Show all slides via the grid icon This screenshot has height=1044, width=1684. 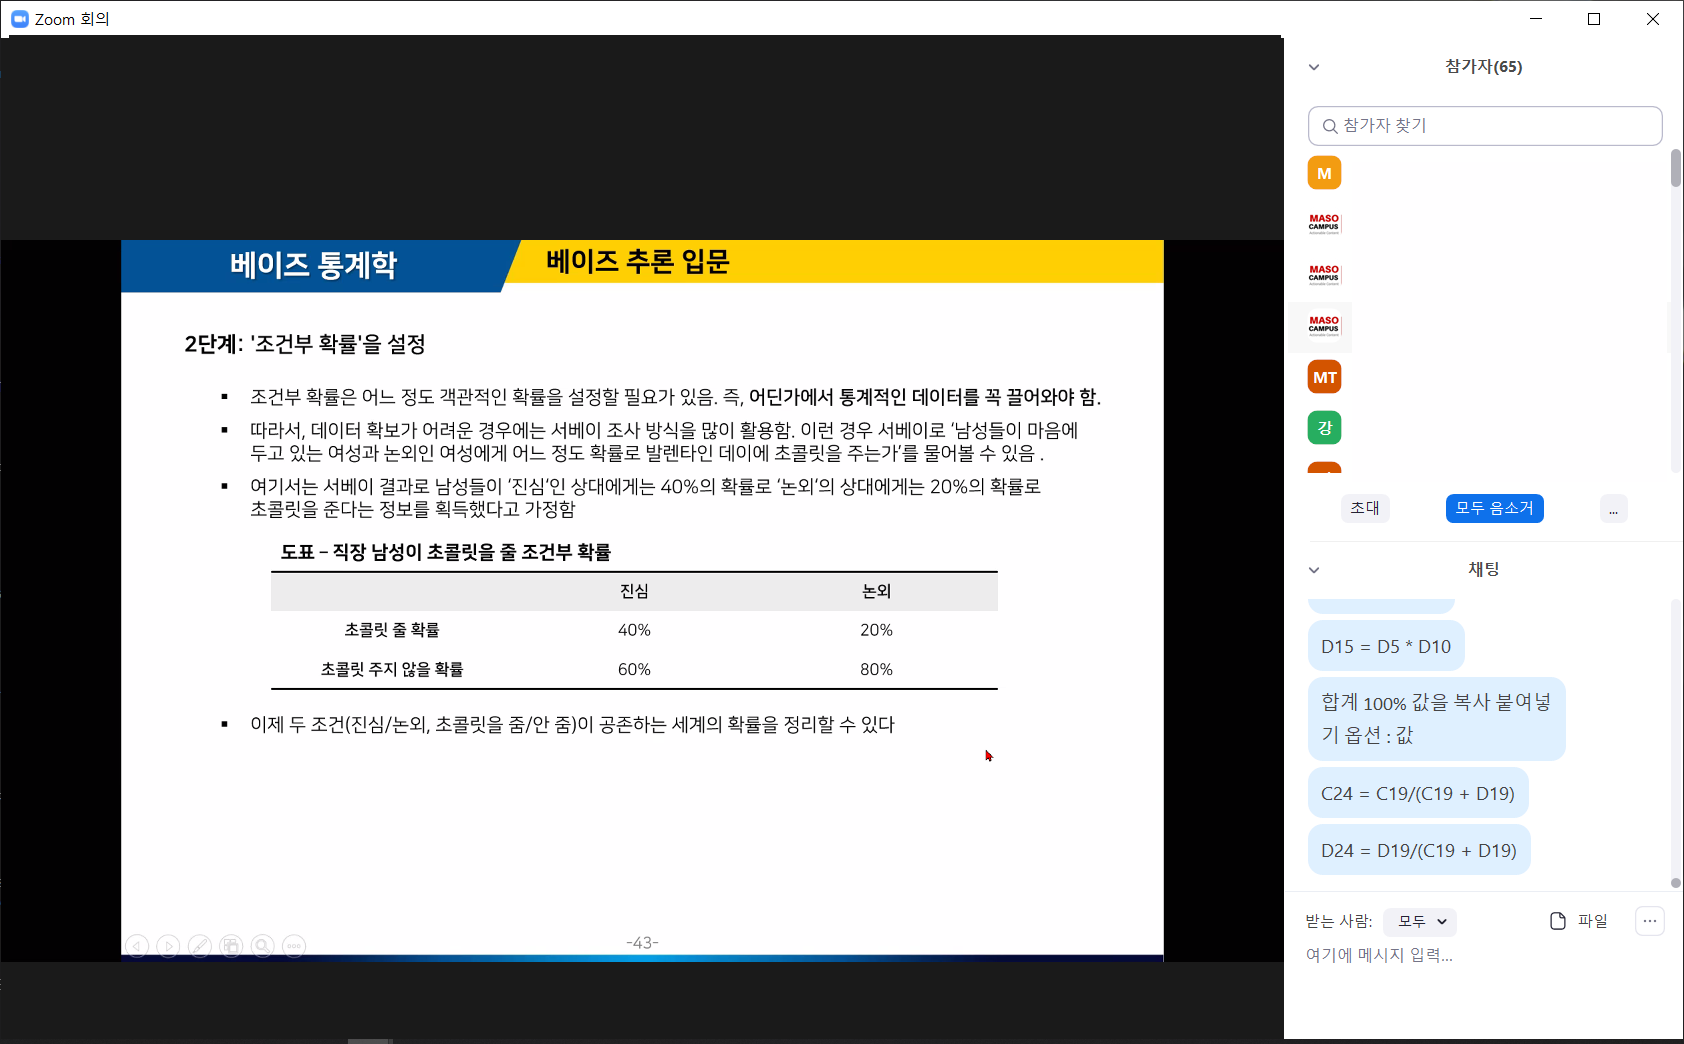(x=231, y=946)
